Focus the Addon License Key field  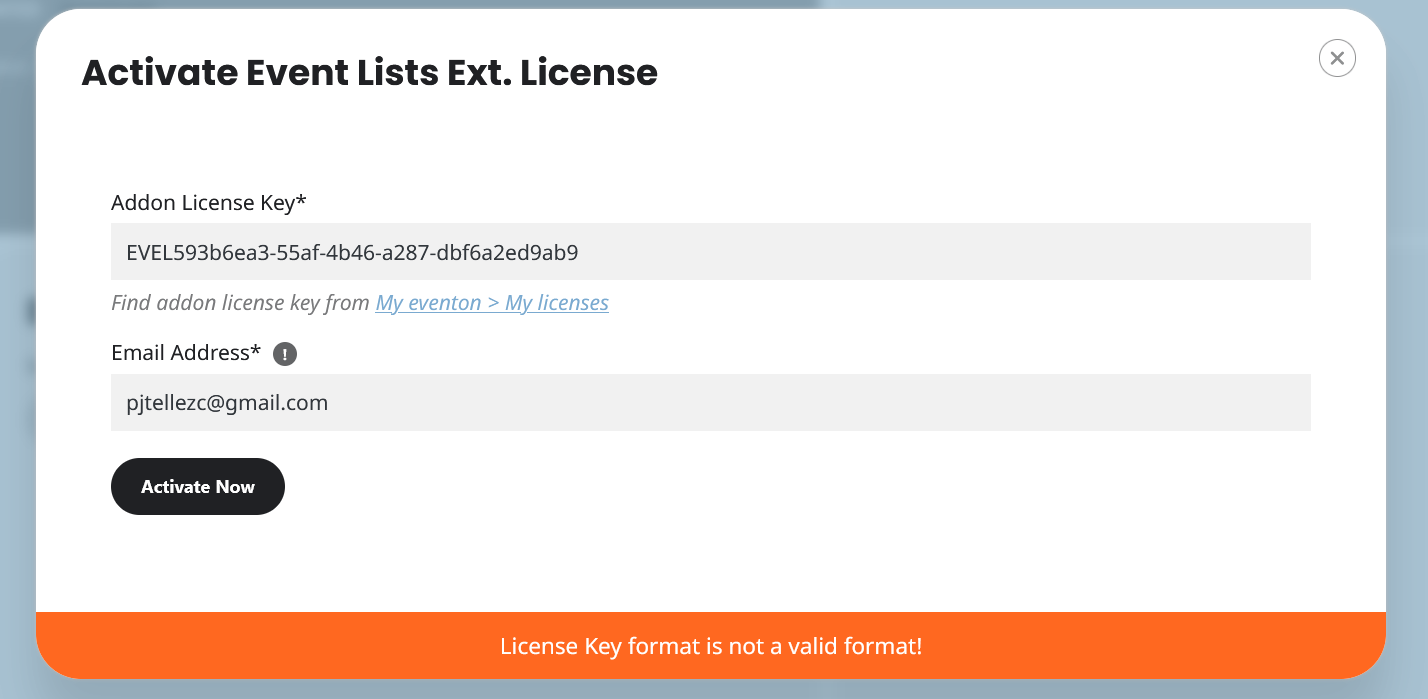[x=710, y=252]
